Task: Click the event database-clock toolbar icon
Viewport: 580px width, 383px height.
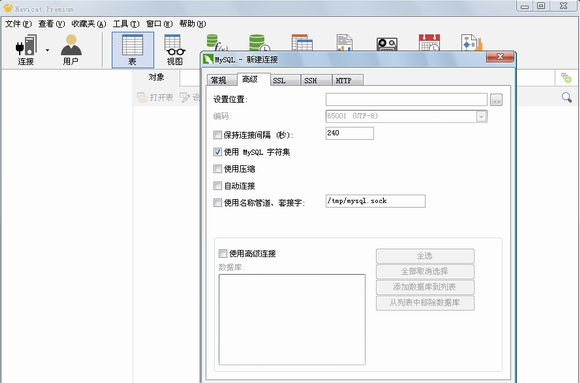Action: (259, 43)
